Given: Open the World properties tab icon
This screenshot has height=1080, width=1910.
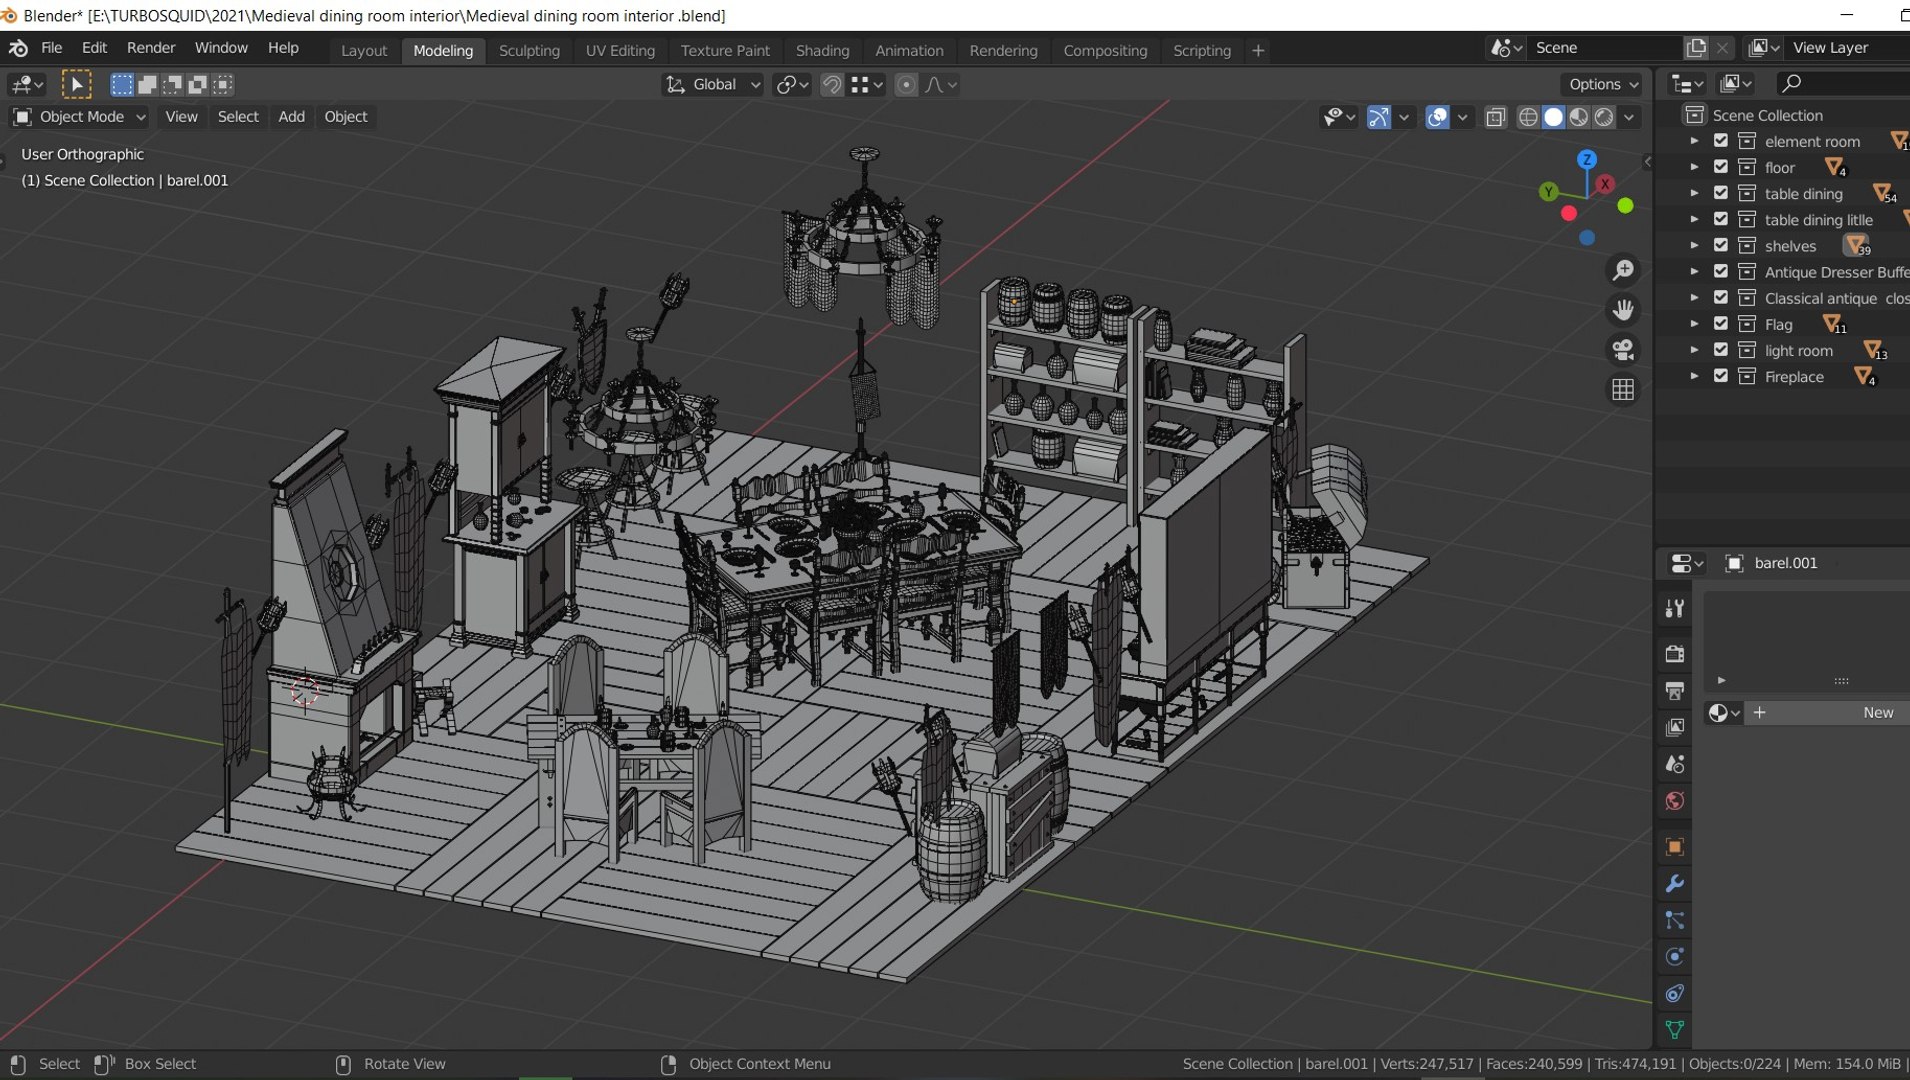Looking at the screenshot, I should (1675, 801).
